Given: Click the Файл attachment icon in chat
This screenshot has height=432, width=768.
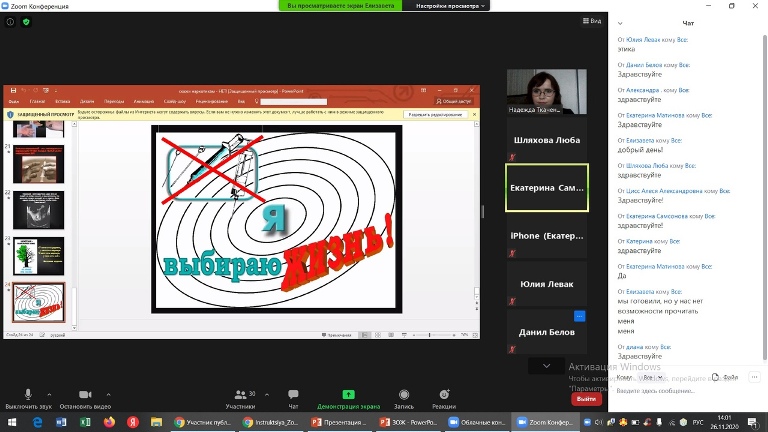Looking at the screenshot, I should tap(726, 378).
